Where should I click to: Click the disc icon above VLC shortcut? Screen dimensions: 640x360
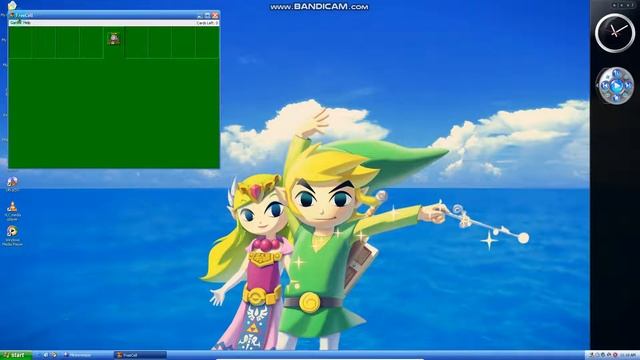[x=12, y=184]
